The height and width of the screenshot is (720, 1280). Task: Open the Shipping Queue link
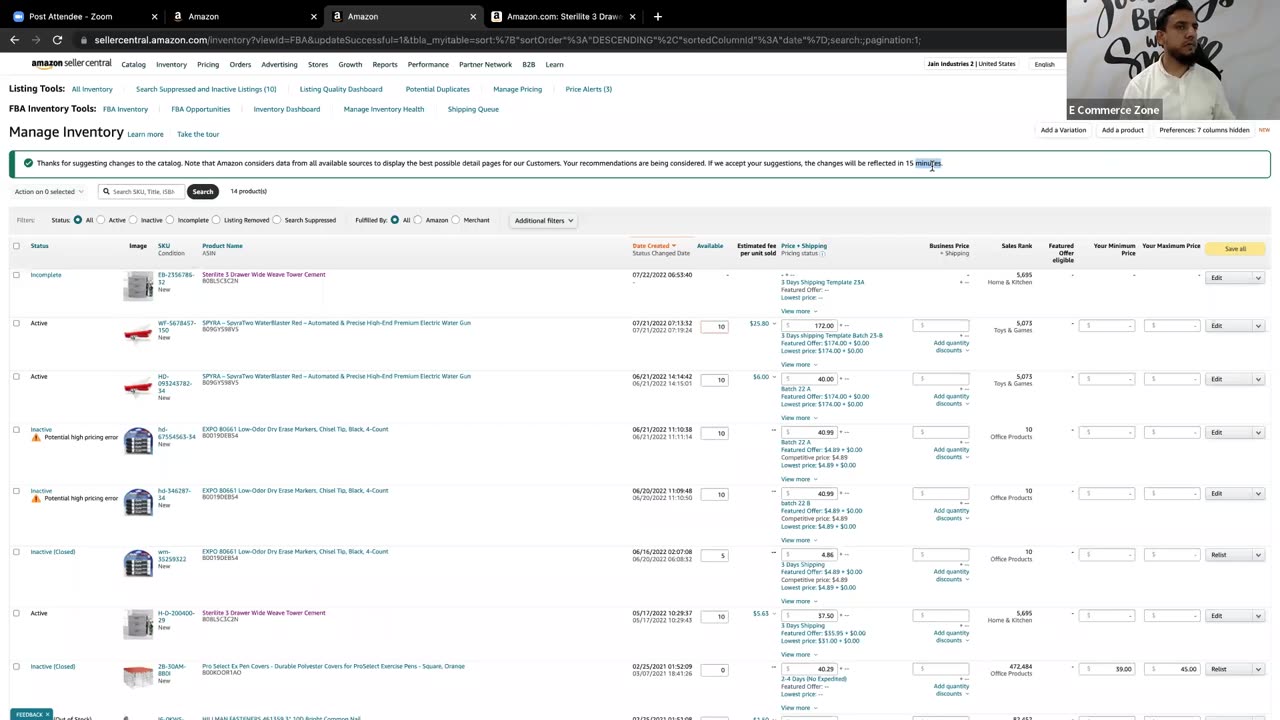click(x=473, y=109)
